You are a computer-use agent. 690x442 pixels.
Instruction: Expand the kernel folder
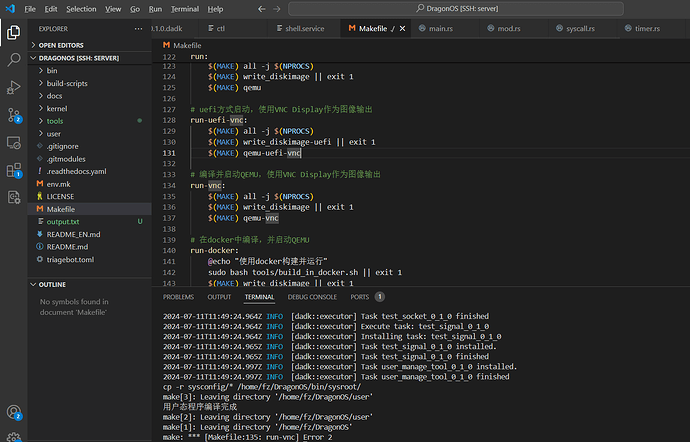57,108
